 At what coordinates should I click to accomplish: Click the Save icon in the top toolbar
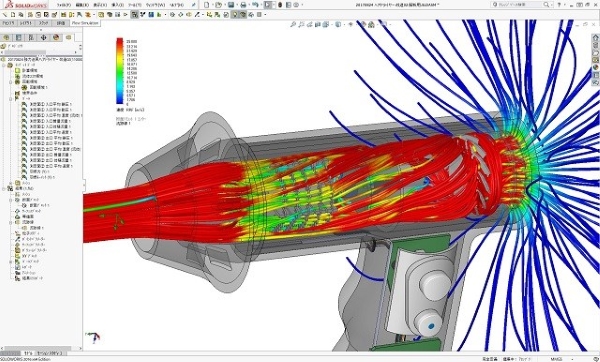click(231, 5)
